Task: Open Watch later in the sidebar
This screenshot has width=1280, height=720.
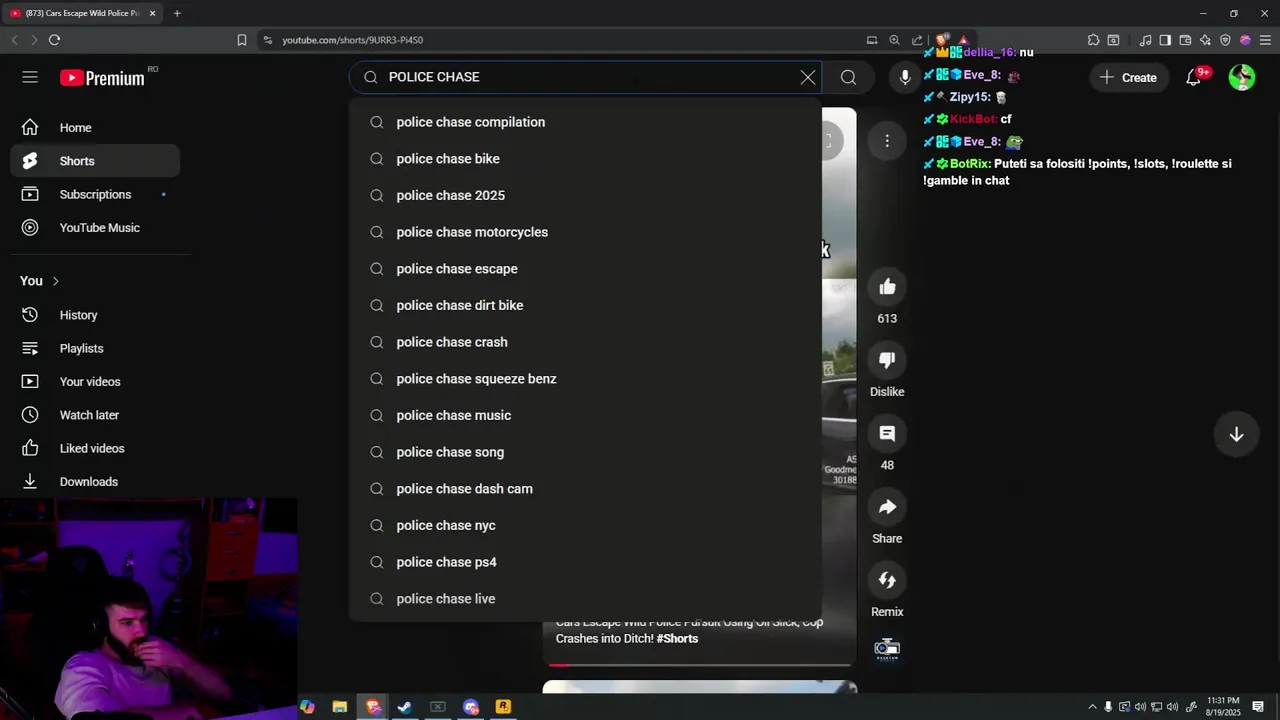Action: tap(95, 415)
